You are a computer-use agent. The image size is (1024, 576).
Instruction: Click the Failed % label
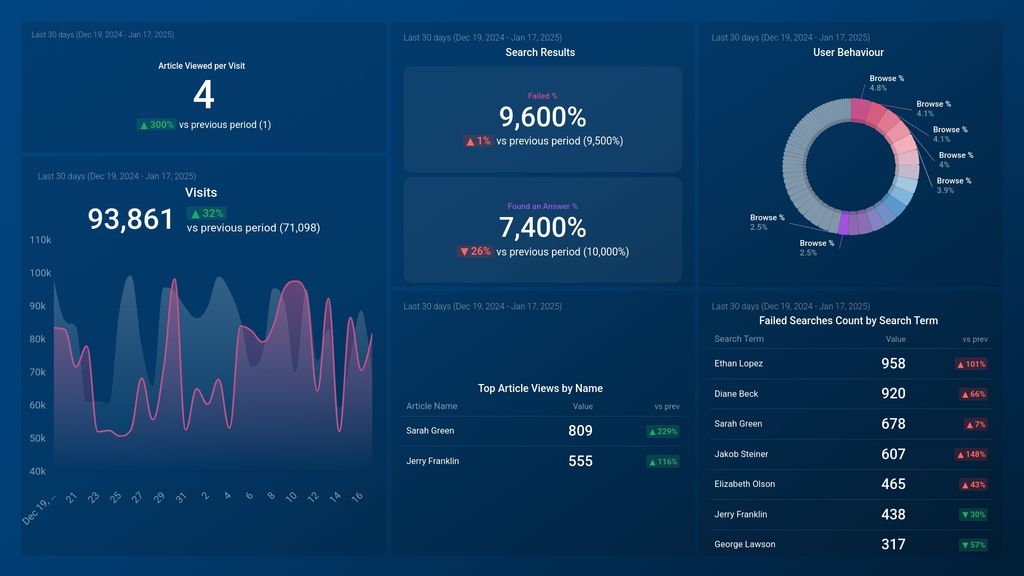coord(542,96)
